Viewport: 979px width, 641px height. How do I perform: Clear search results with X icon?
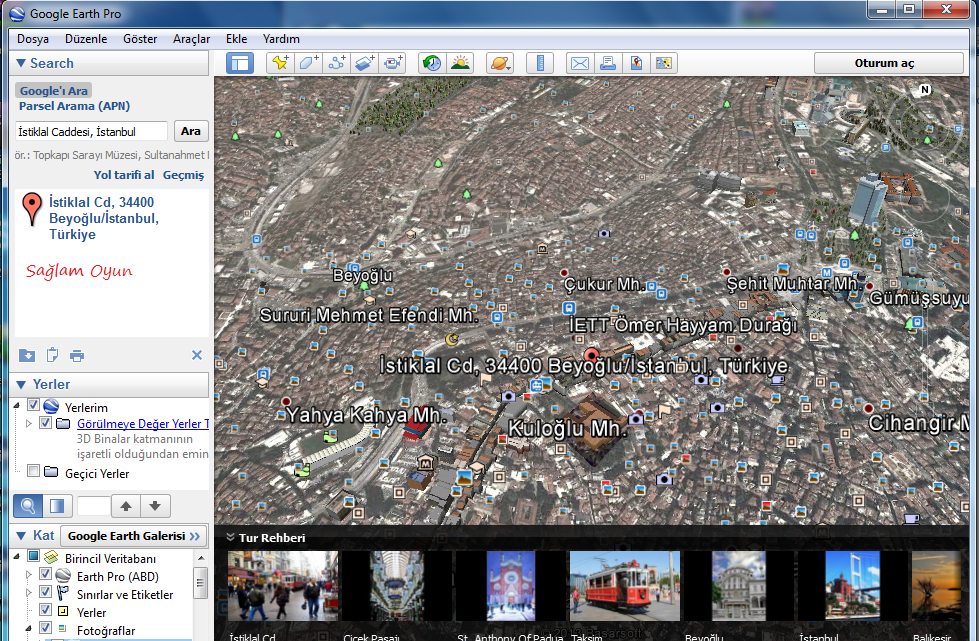coord(197,355)
